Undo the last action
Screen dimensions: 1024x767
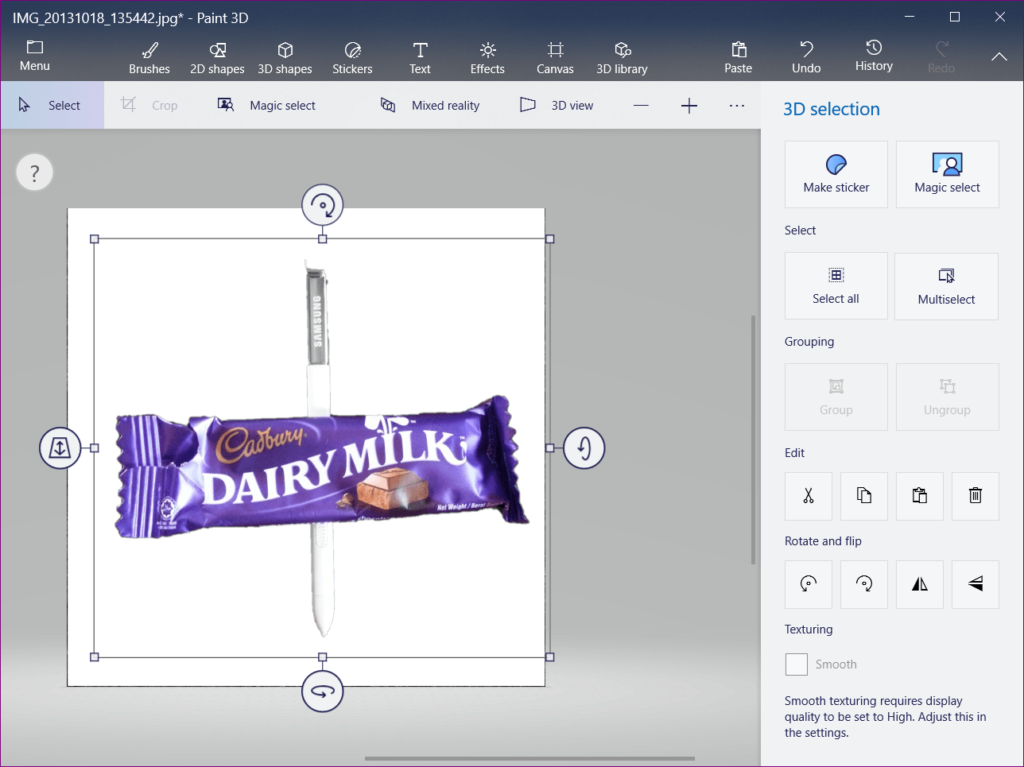click(x=806, y=57)
